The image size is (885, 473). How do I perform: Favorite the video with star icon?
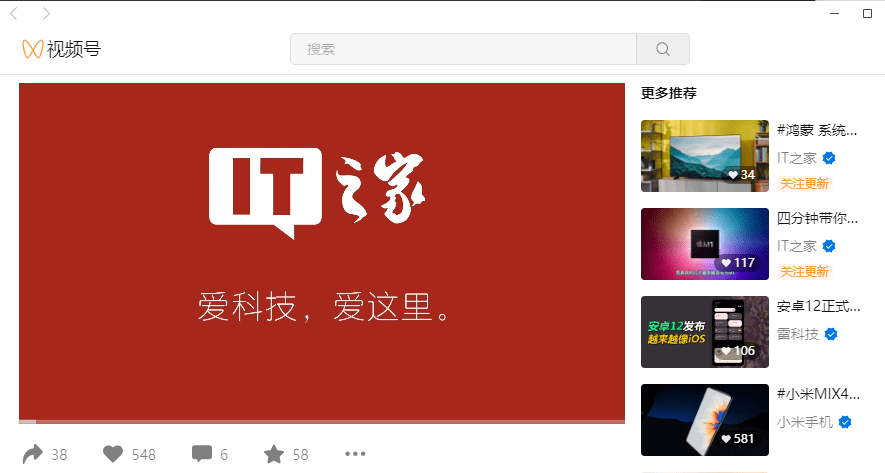point(274,454)
